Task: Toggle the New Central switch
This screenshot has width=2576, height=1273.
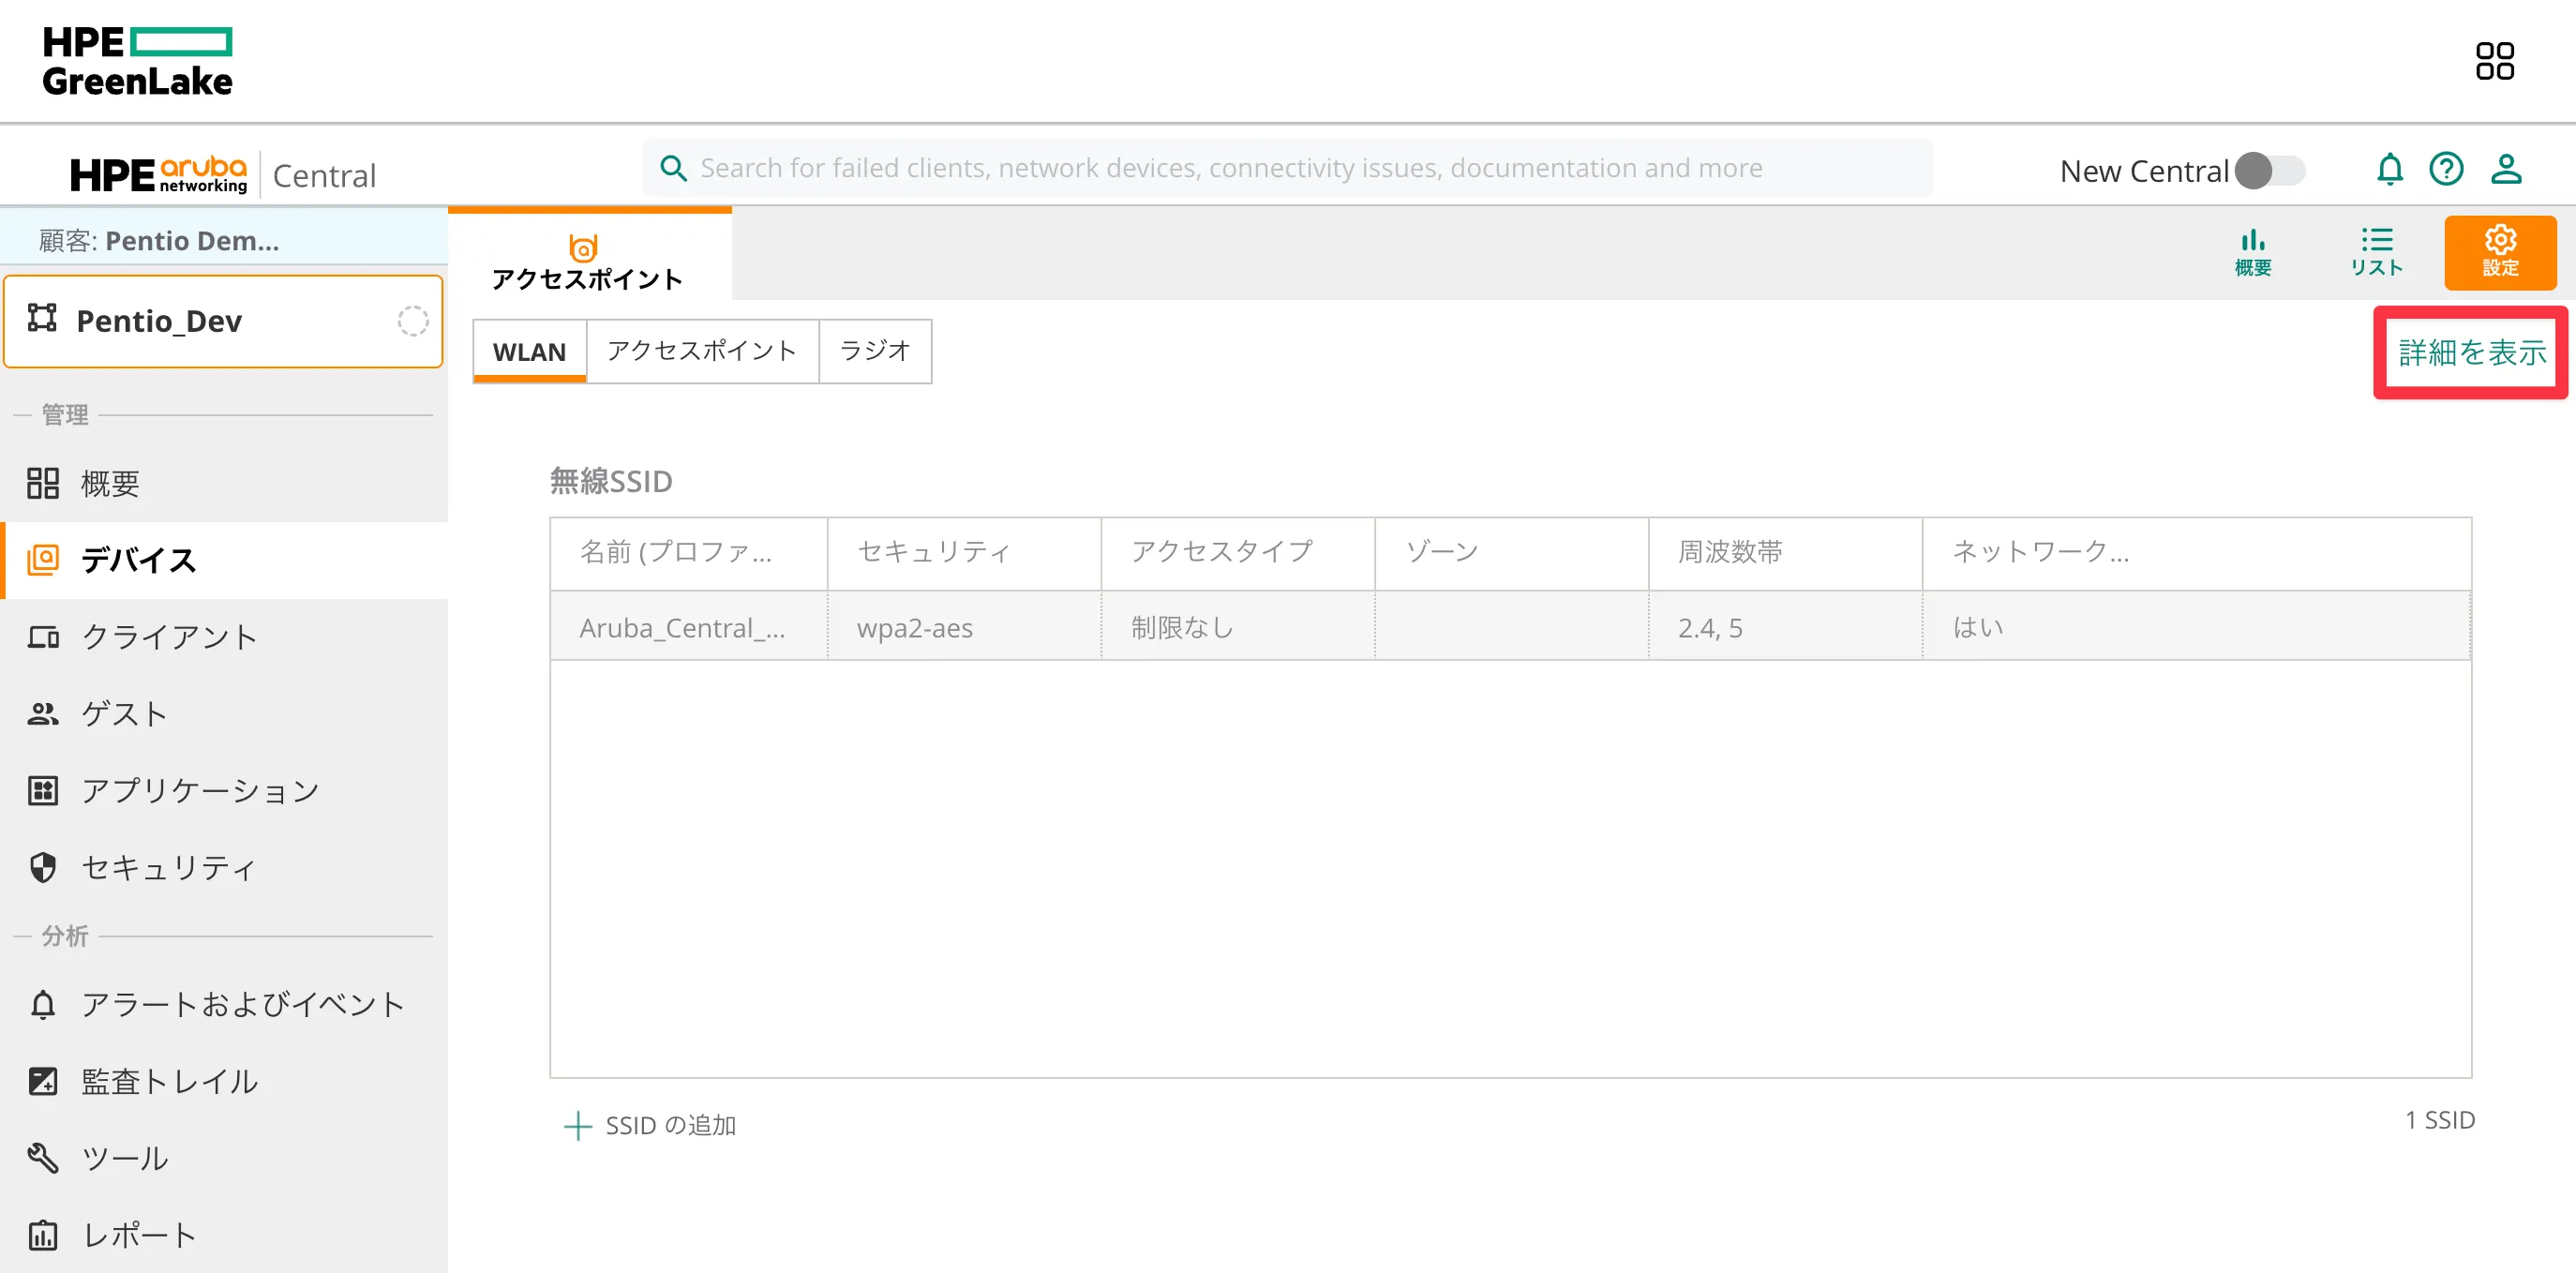Action: pos(2270,171)
